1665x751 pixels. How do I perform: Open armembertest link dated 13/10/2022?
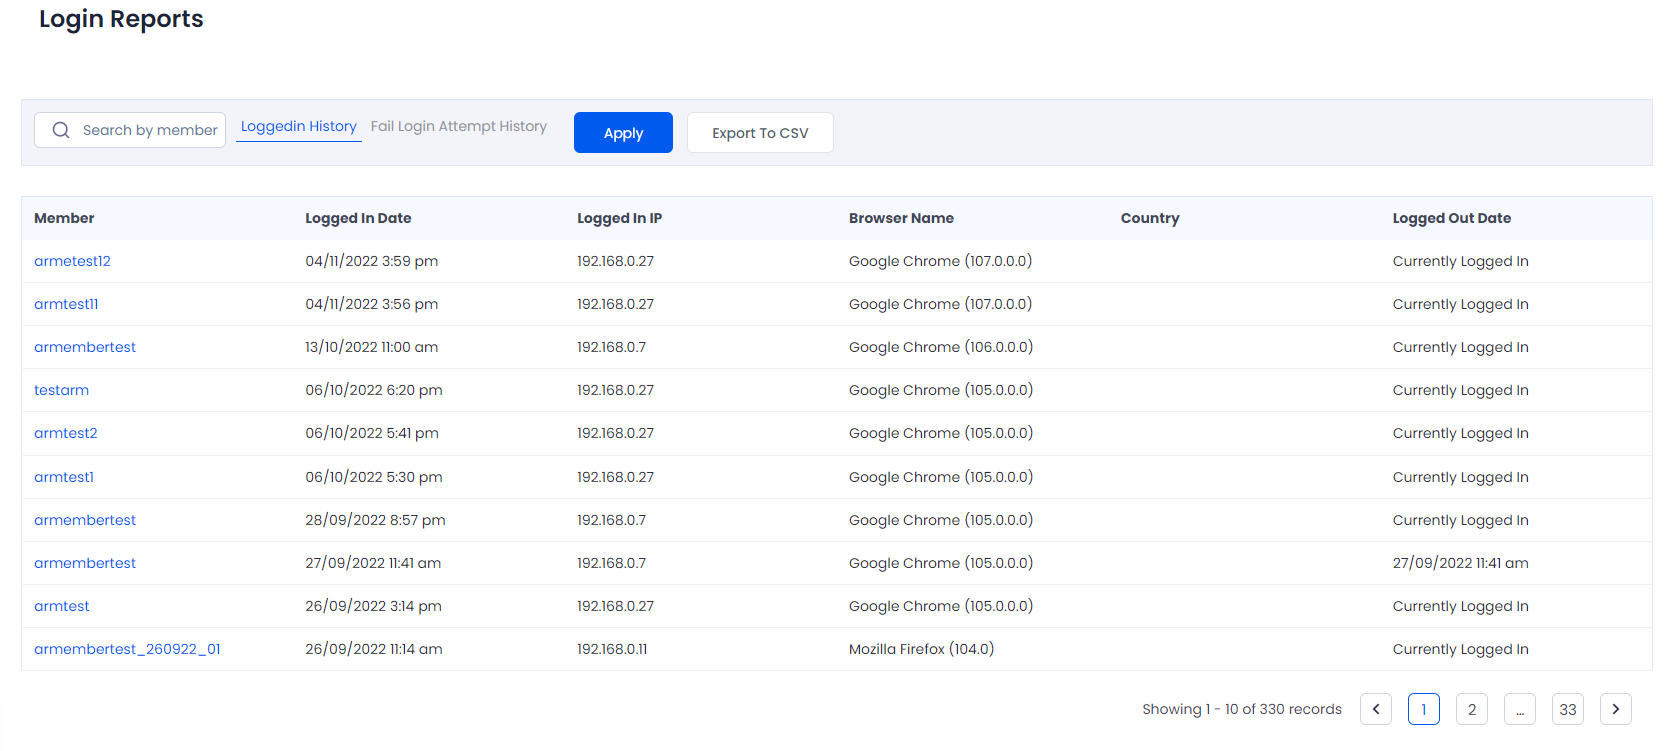coord(85,347)
